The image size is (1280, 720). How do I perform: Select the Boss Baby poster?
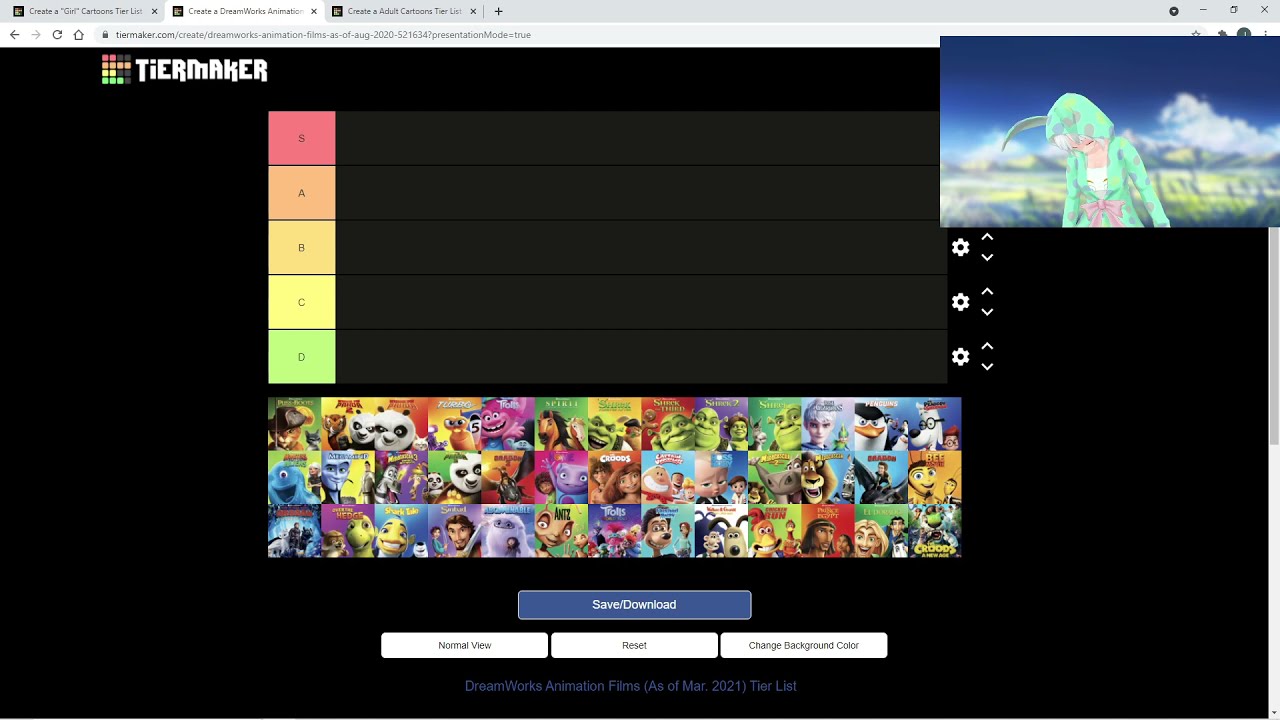(x=721, y=477)
